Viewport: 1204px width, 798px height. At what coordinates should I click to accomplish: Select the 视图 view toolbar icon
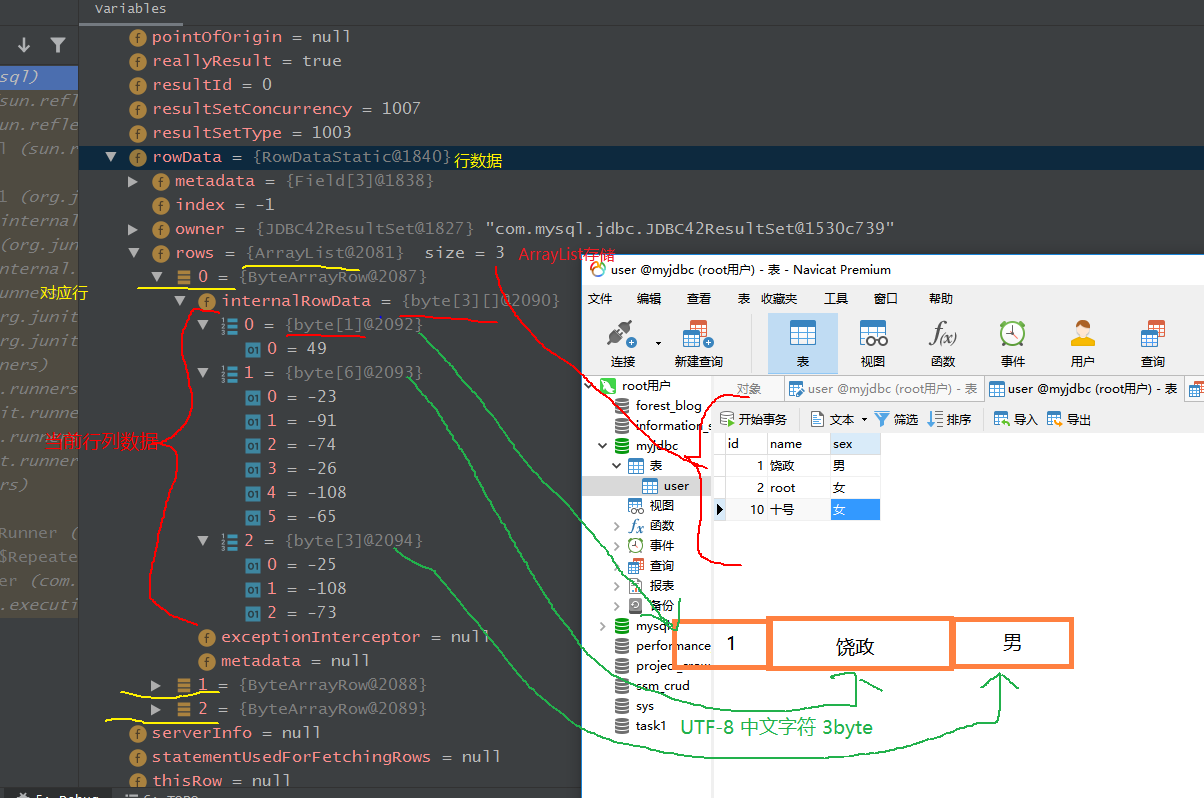coord(872,335)
